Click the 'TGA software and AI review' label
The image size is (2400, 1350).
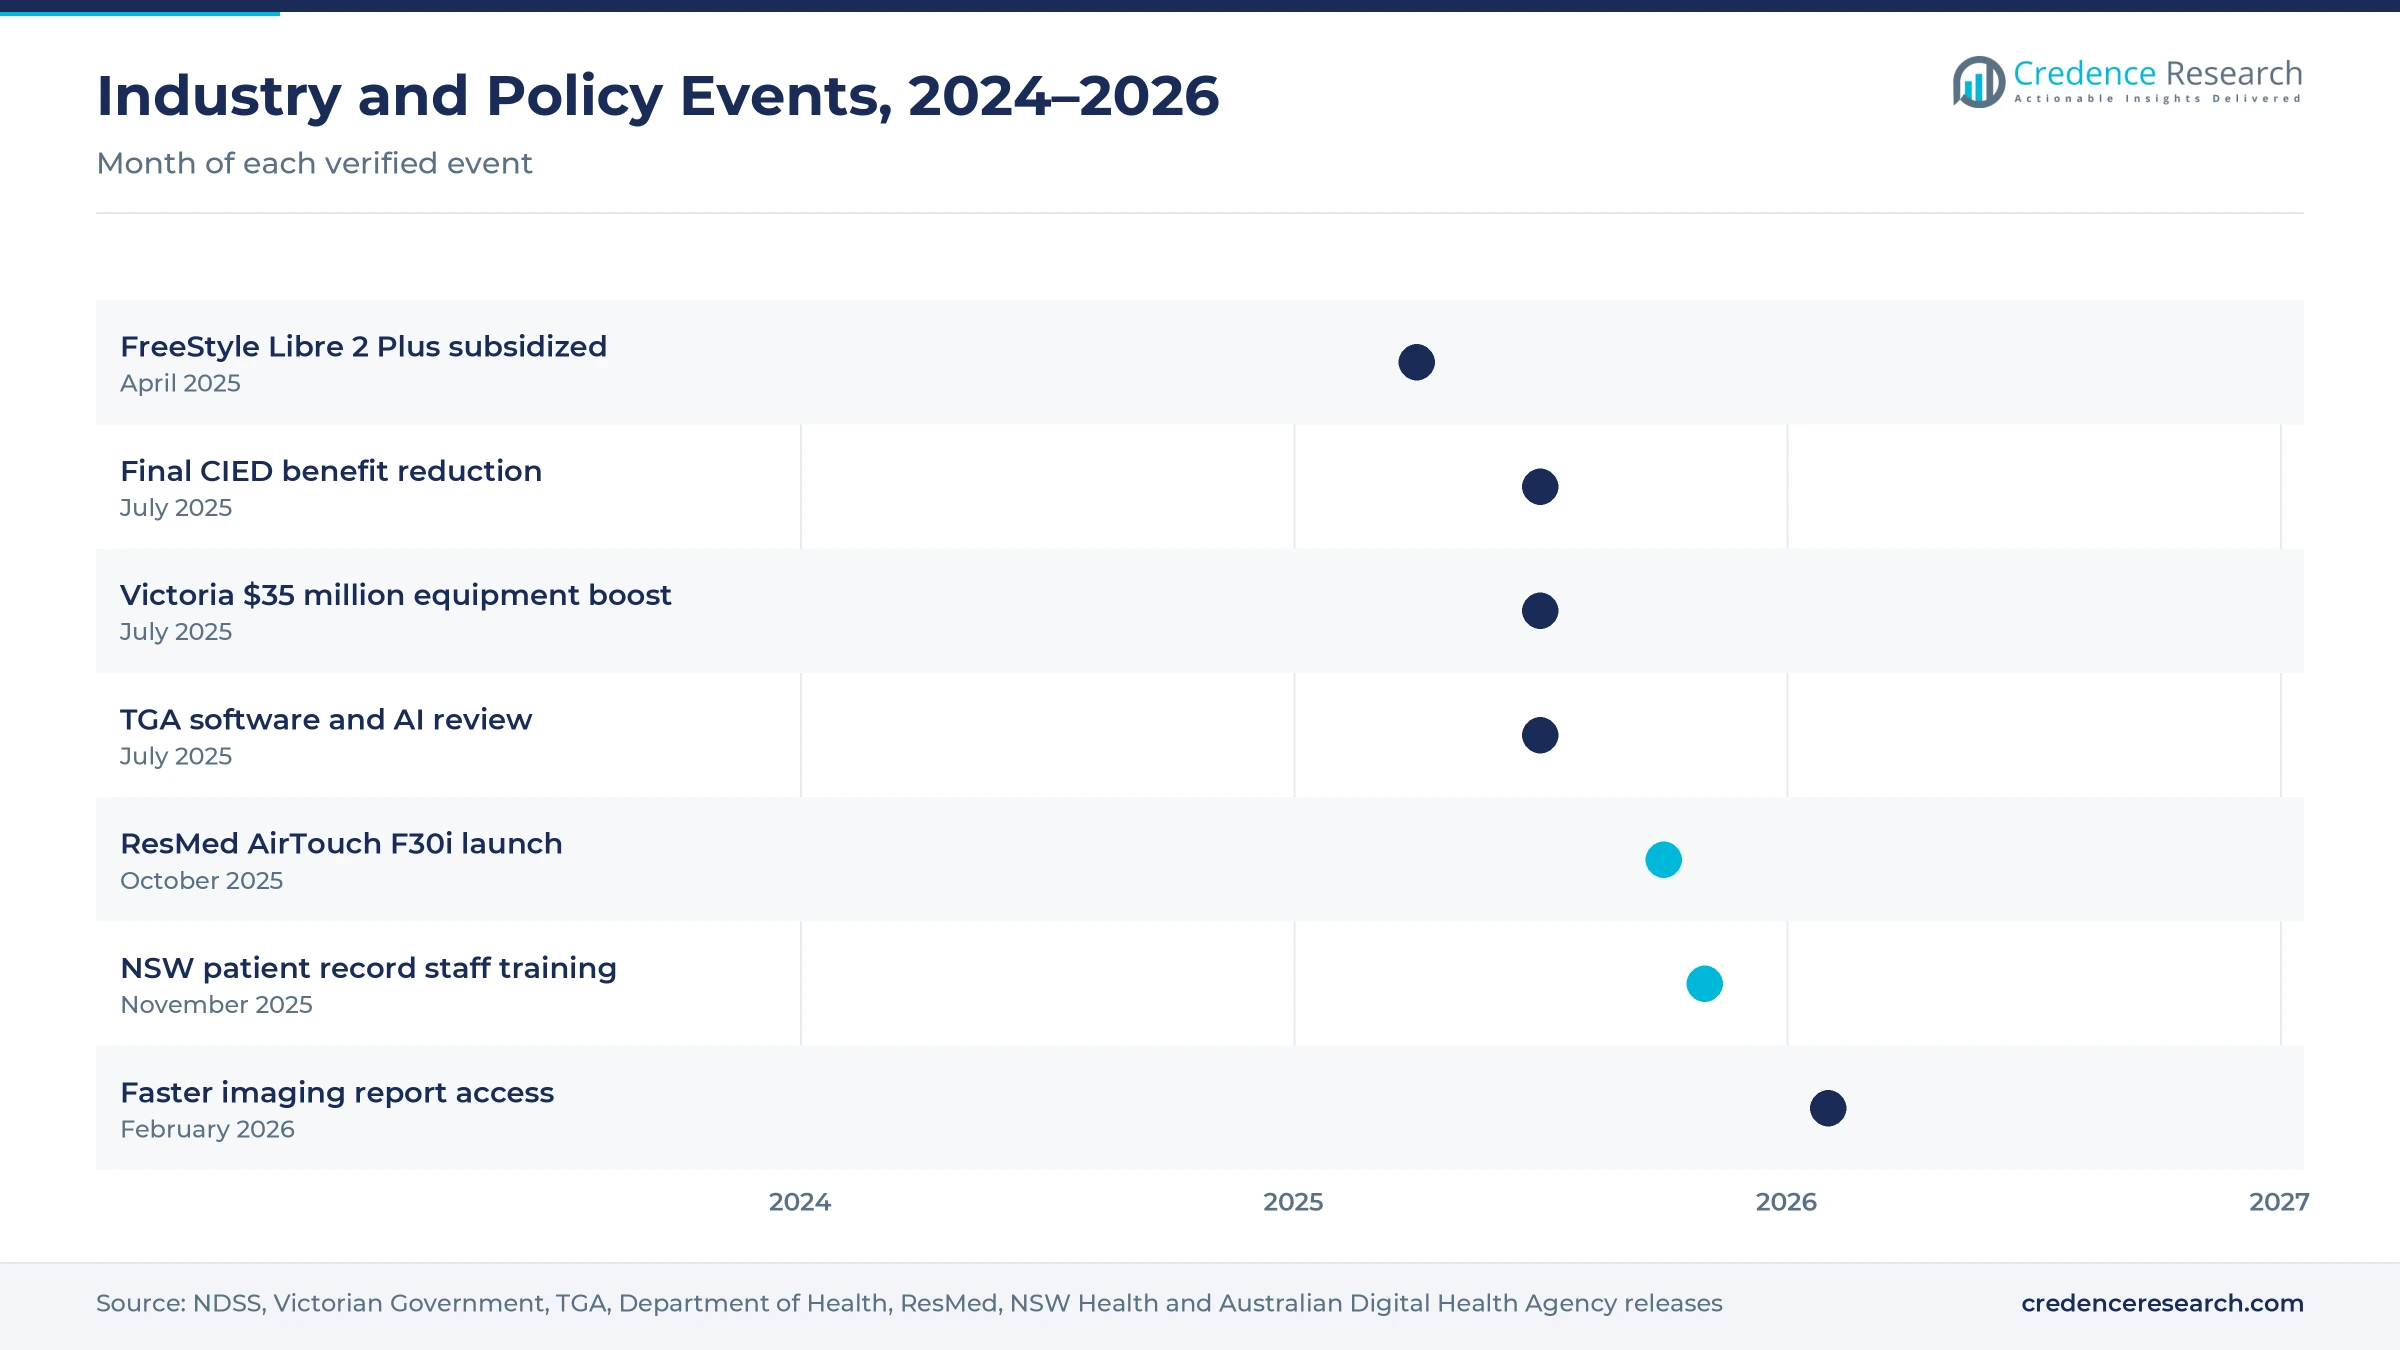[326, 719]
